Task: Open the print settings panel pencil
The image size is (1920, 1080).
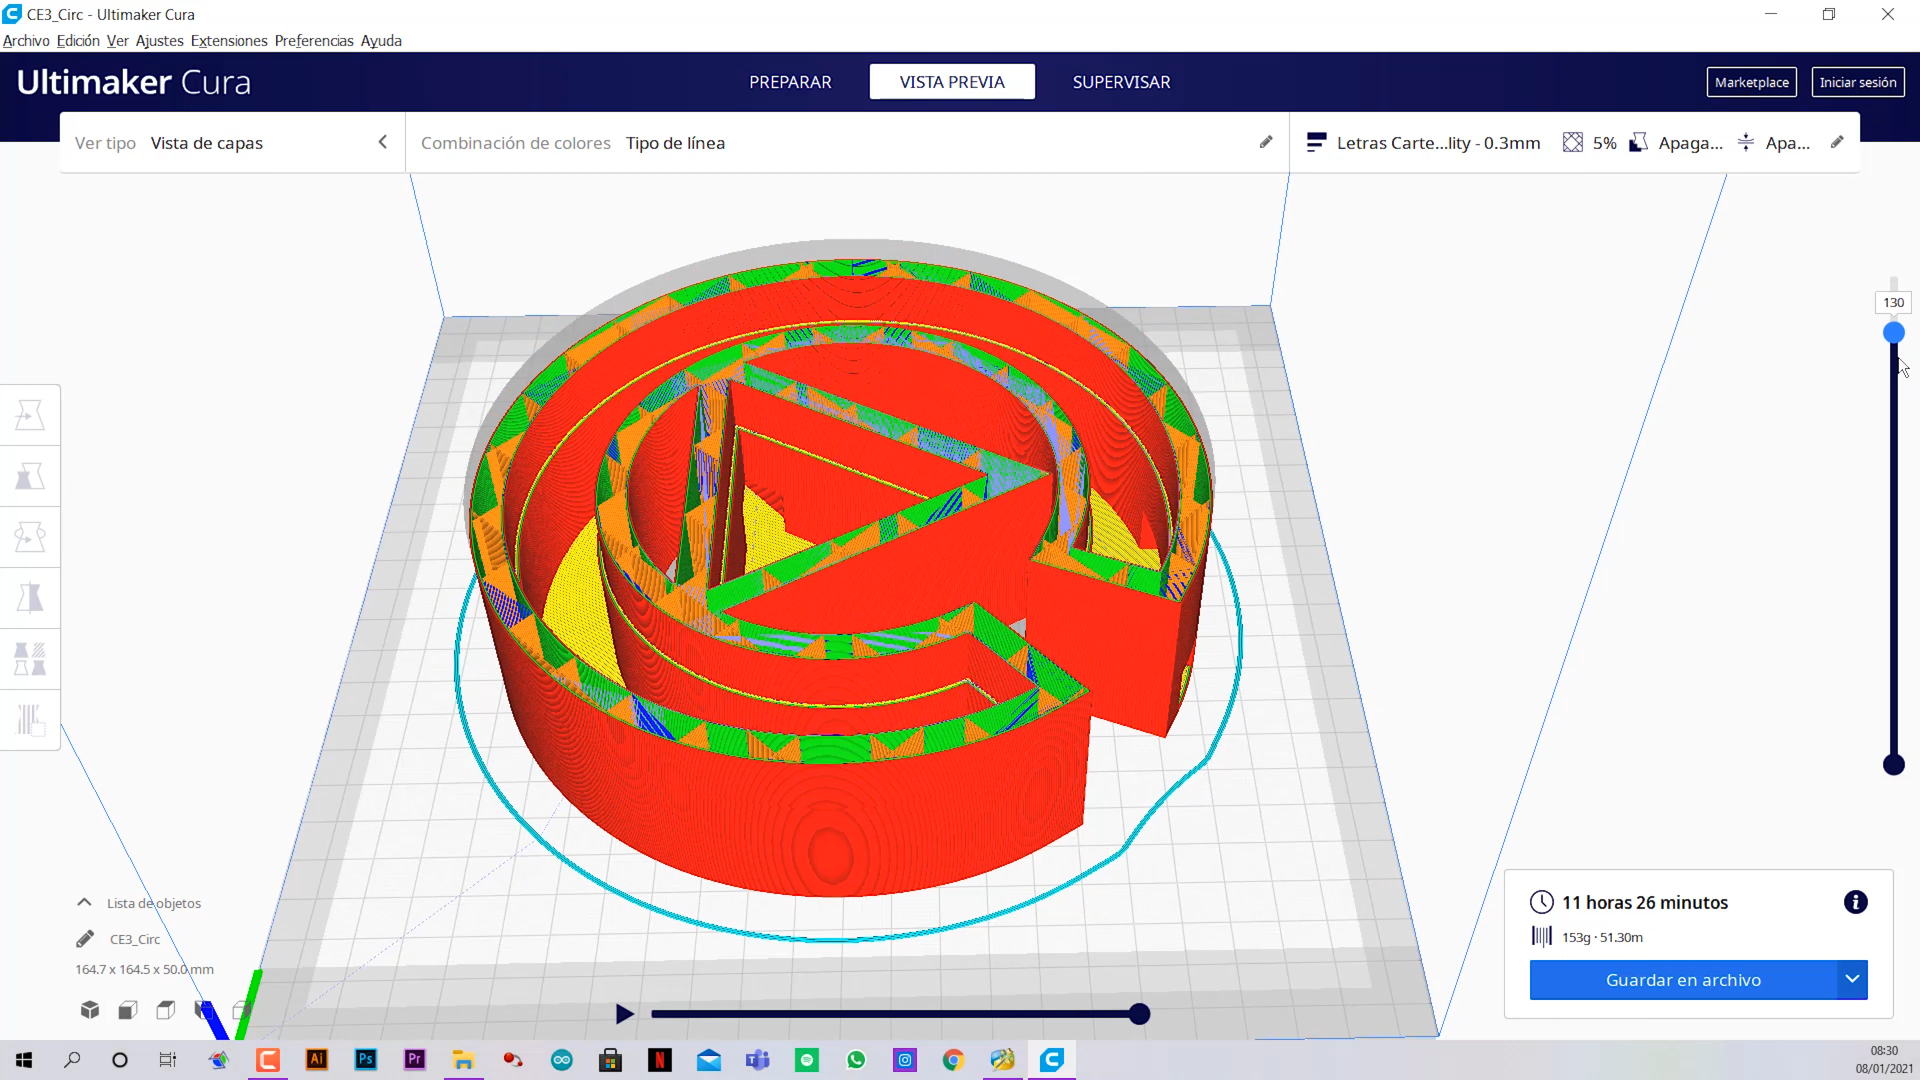Action: pyautogui.click(x=1837, y=142)
